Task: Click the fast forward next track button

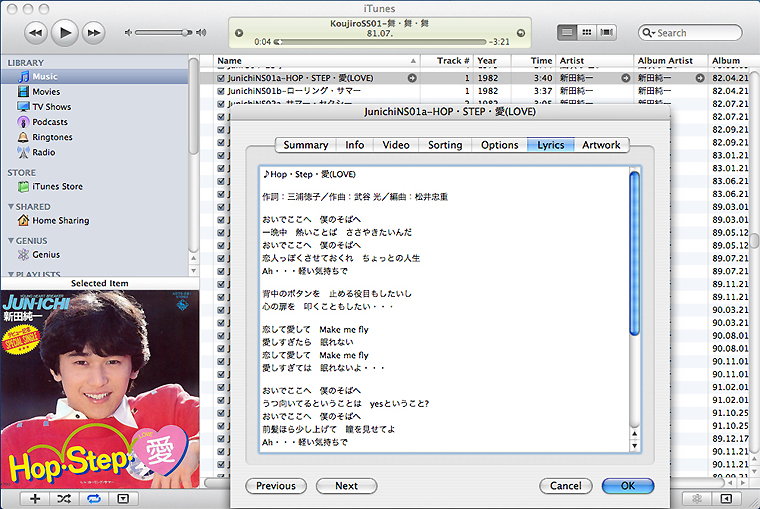Action: pos(94,32)
